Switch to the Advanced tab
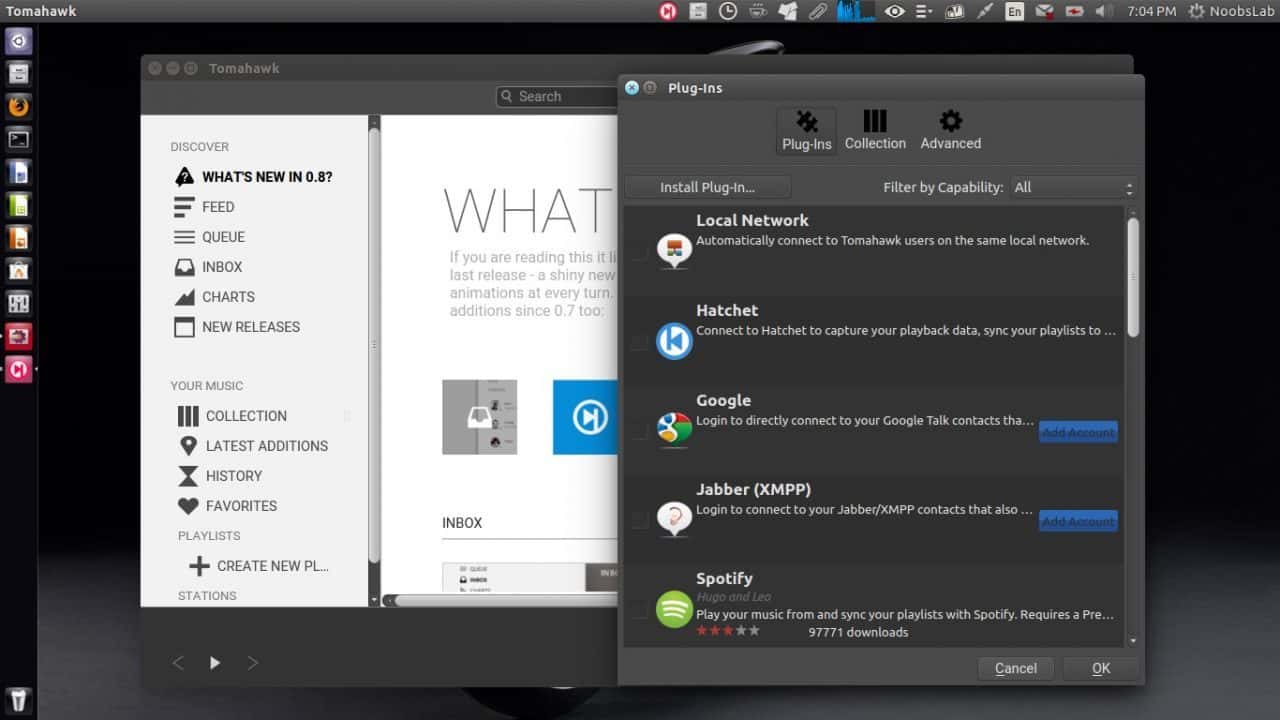Screen dimensions: 1280x720 click(x=949, y=130)
